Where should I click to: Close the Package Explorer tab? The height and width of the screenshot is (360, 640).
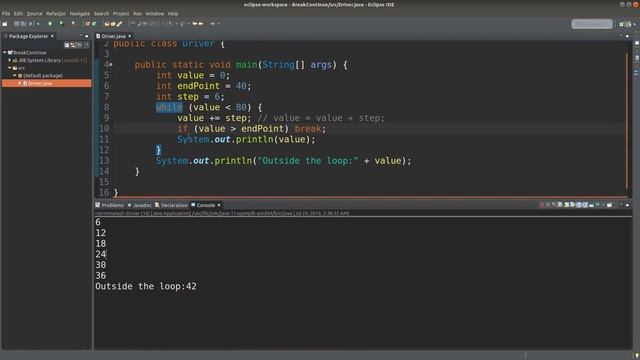[52, 36]
